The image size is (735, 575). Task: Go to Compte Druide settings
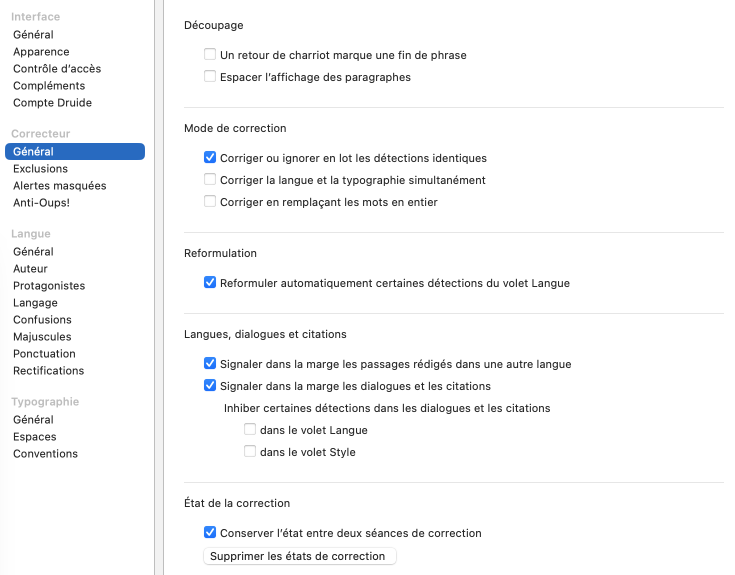(x=52, y=103)
